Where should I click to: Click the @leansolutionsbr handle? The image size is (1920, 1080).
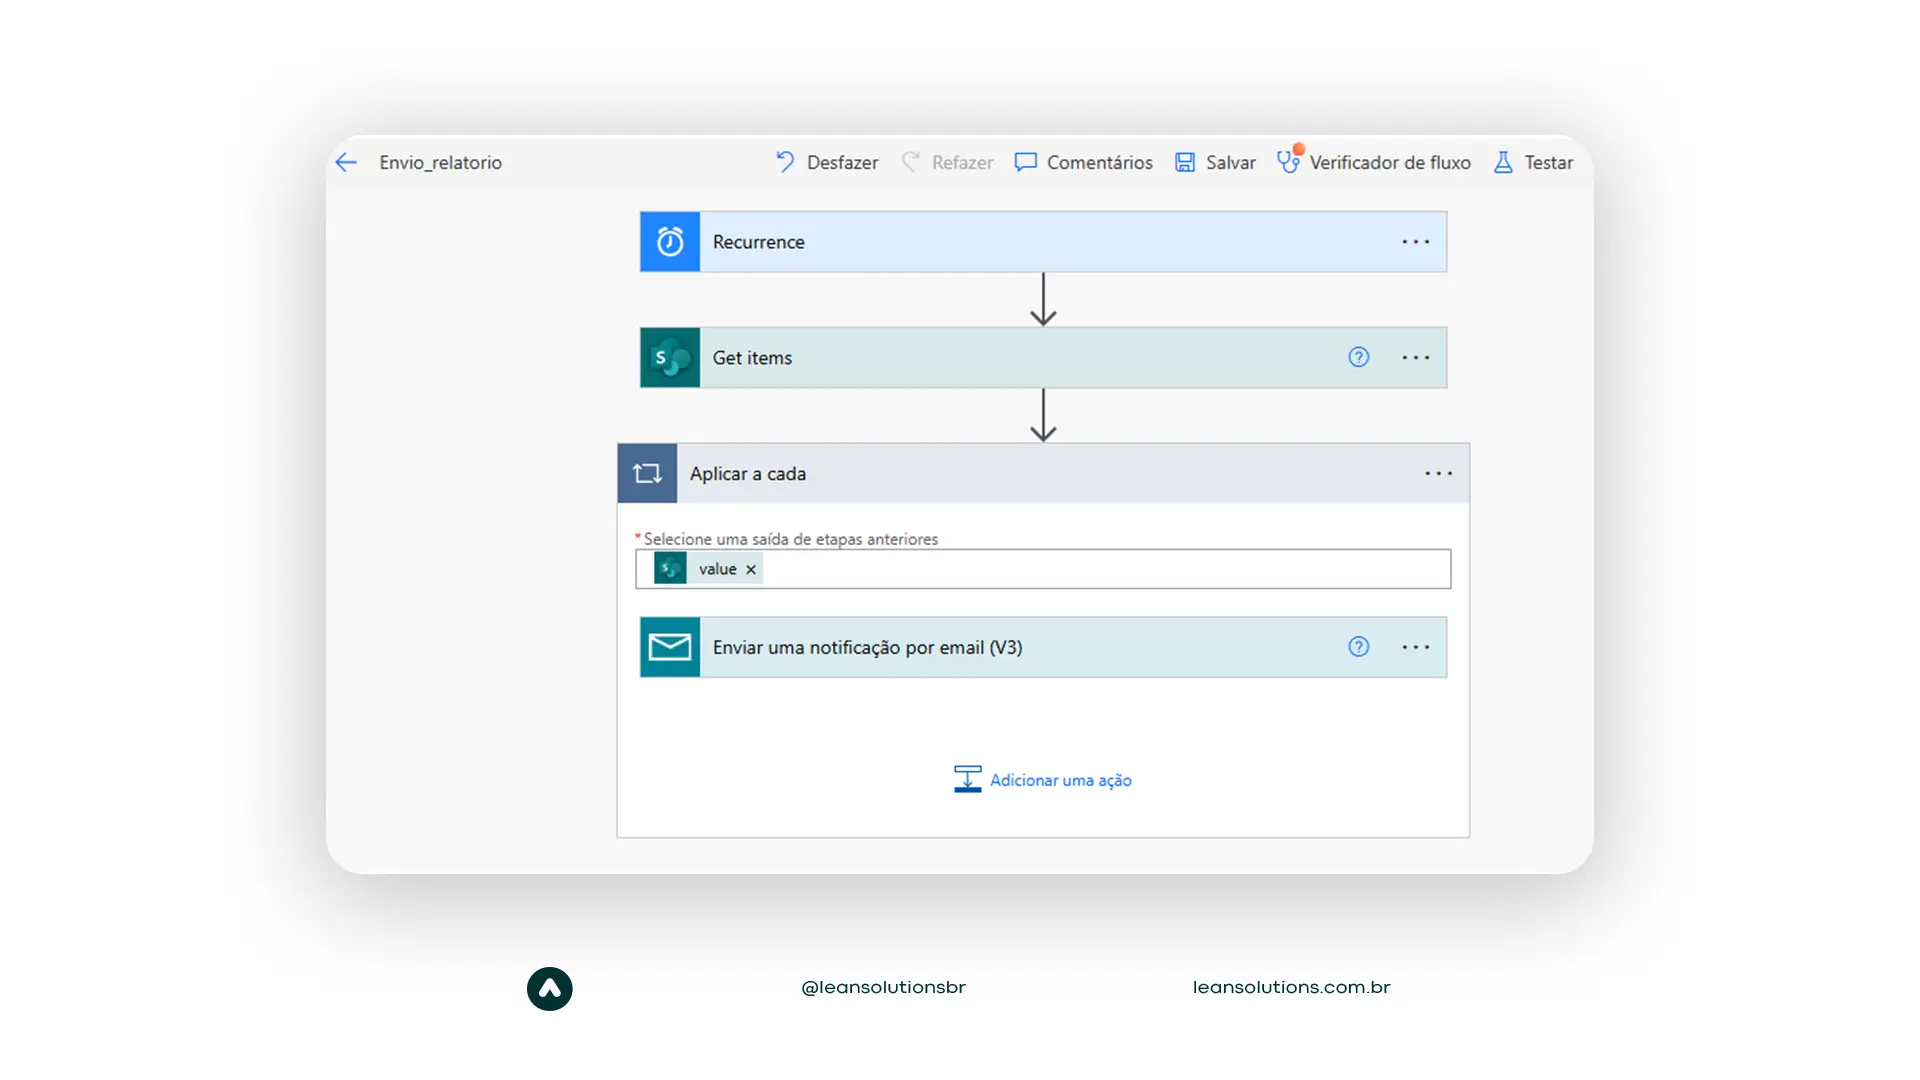pos(883,987)
